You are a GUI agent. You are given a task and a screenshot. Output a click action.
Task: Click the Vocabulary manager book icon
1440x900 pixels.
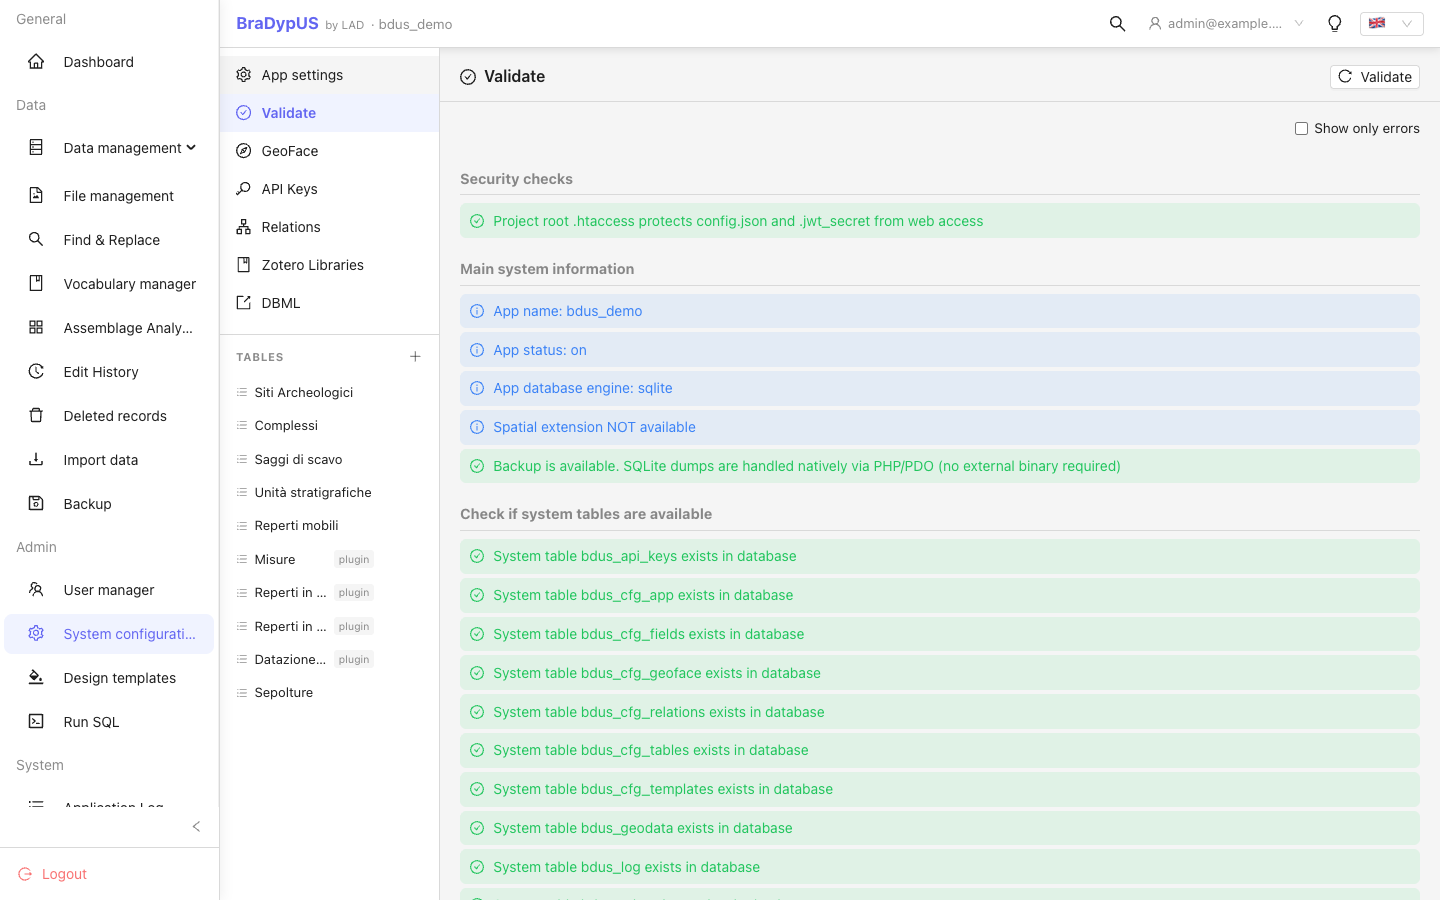point(36,284)
